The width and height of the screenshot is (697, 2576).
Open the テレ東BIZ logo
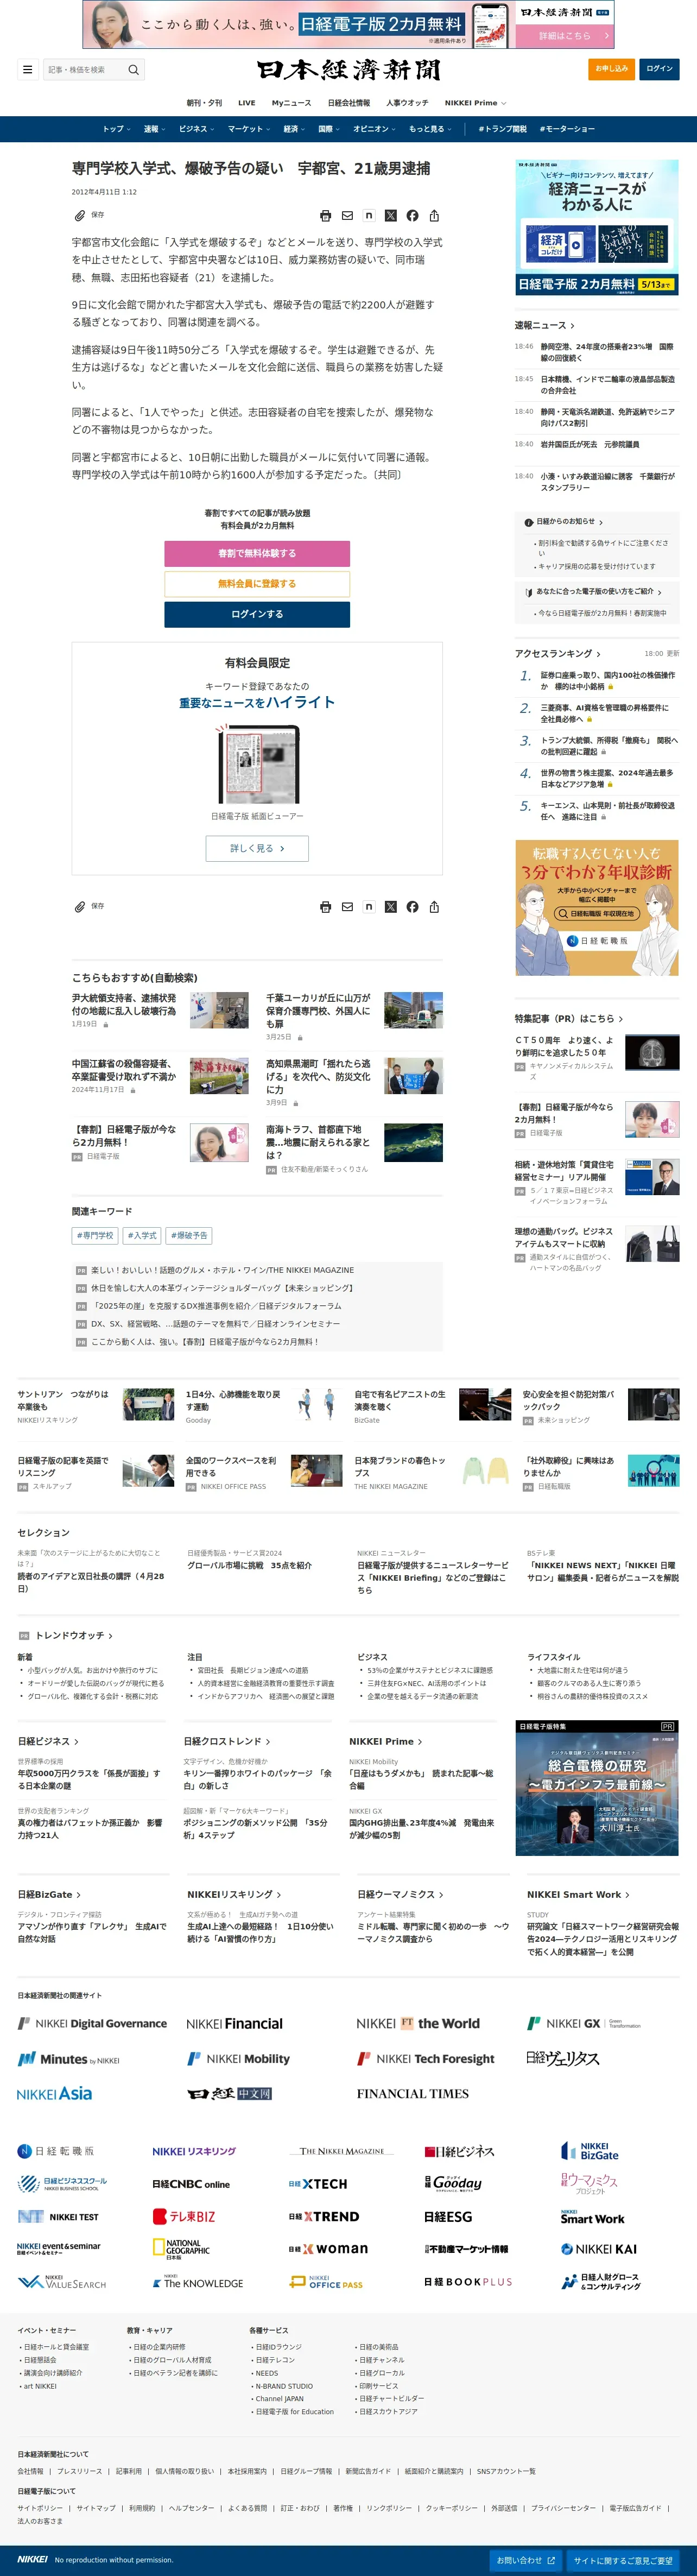[x=184, y=2216]
